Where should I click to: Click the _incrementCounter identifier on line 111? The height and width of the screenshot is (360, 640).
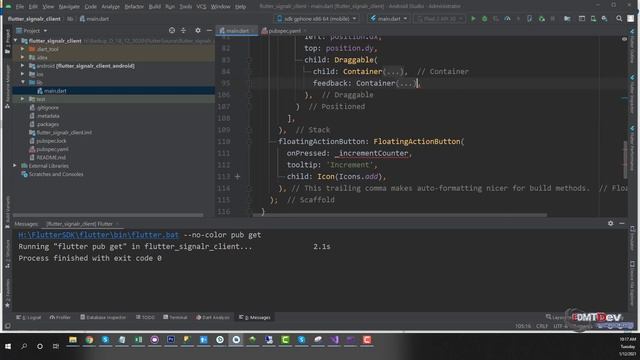(371, 153)
